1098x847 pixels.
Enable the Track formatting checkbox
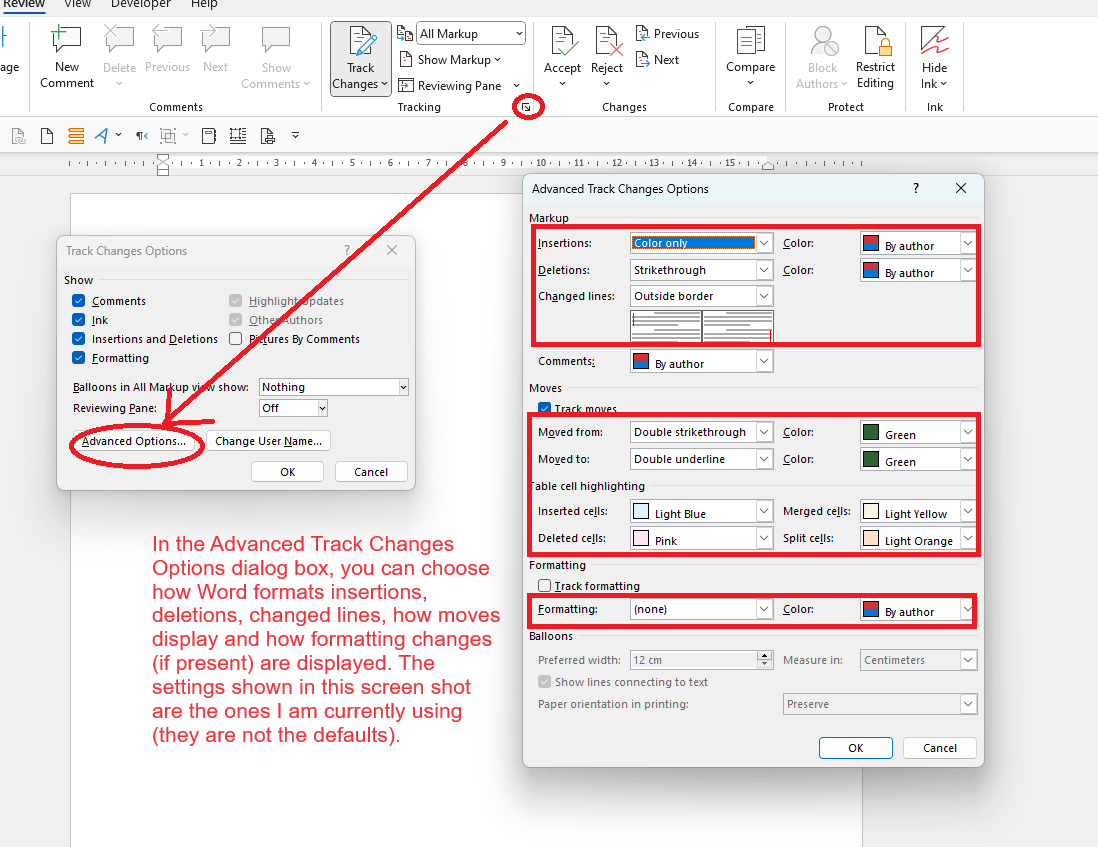[545, 586]
